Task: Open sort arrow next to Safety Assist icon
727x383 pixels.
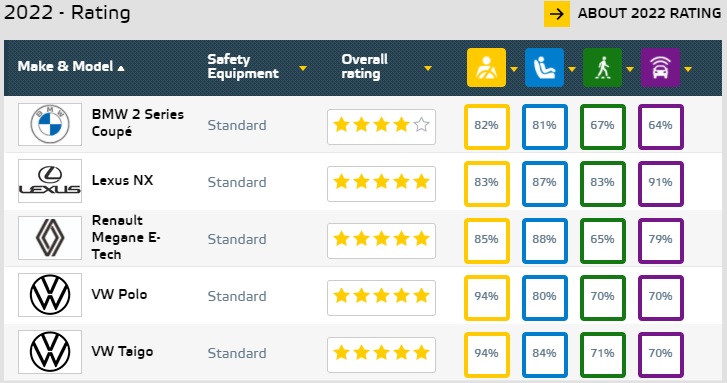Action: click(688, 70)
